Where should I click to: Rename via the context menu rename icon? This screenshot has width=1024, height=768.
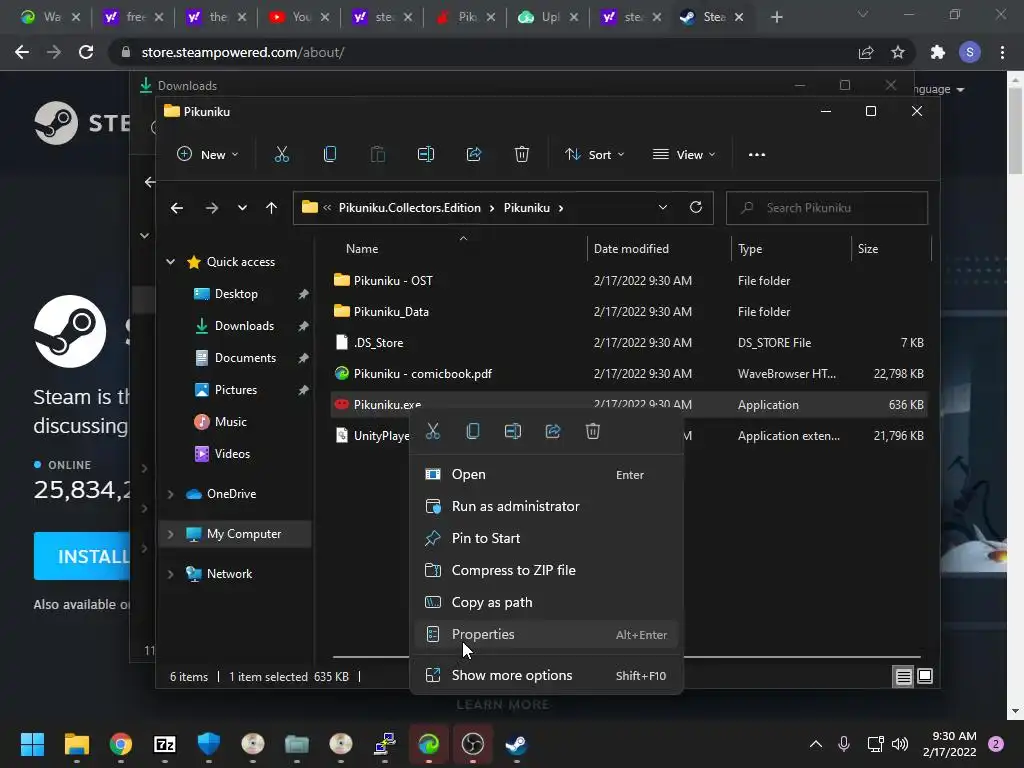pos(513,431)
